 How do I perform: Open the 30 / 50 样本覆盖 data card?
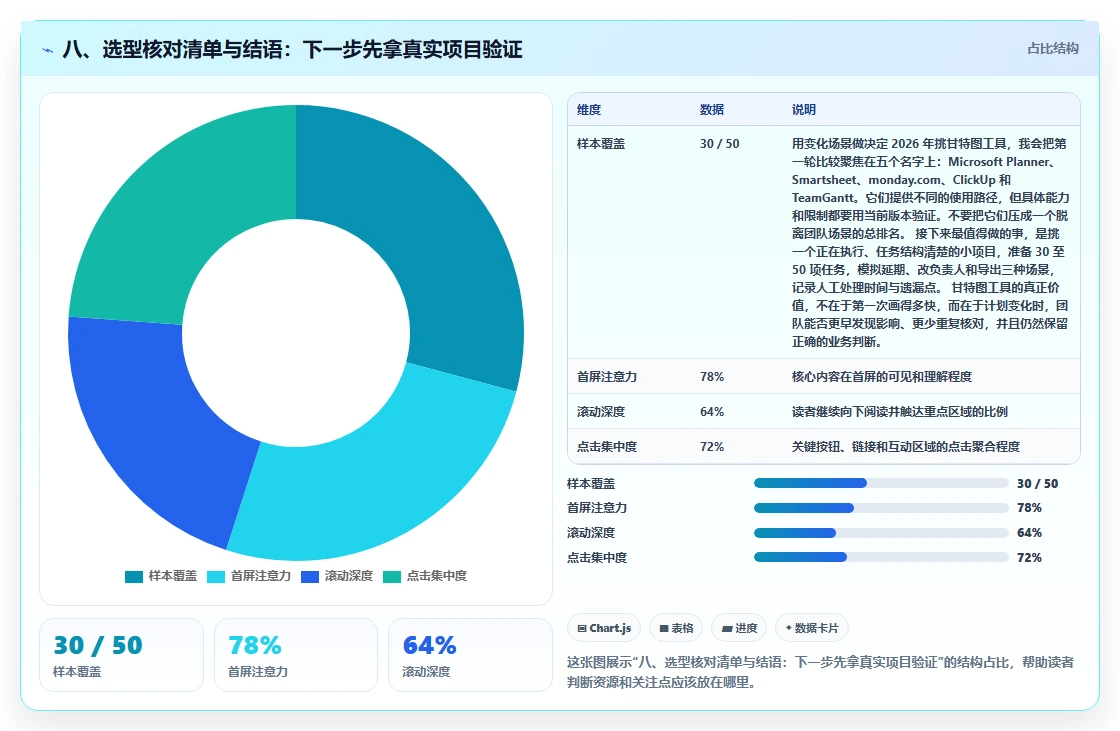coord(121,655)
